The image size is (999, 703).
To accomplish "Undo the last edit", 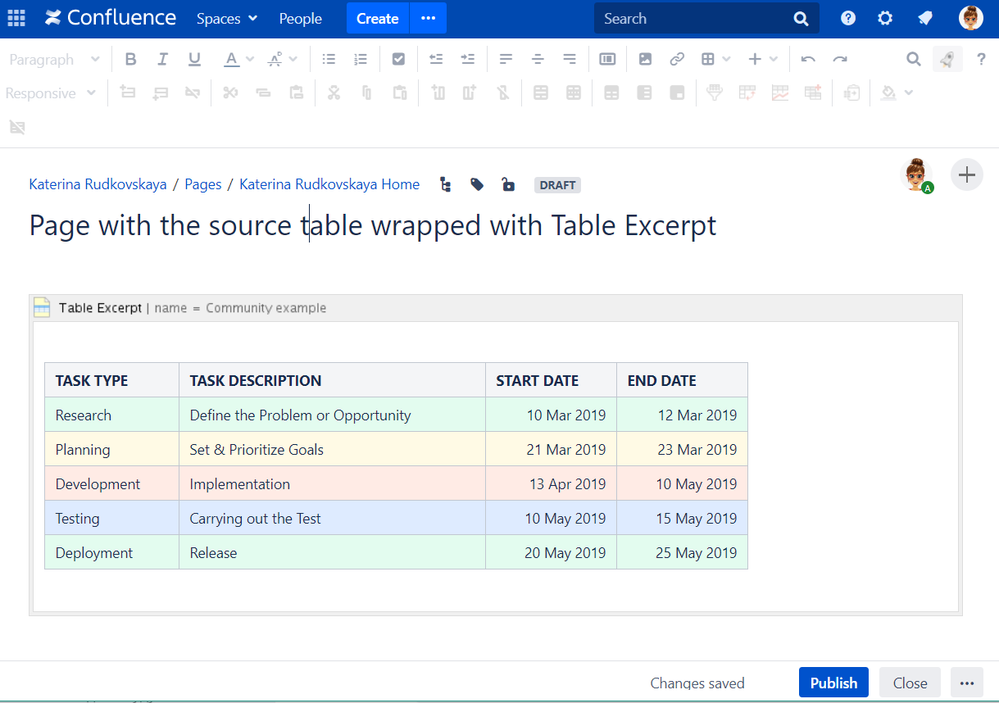I will point(808,60).
